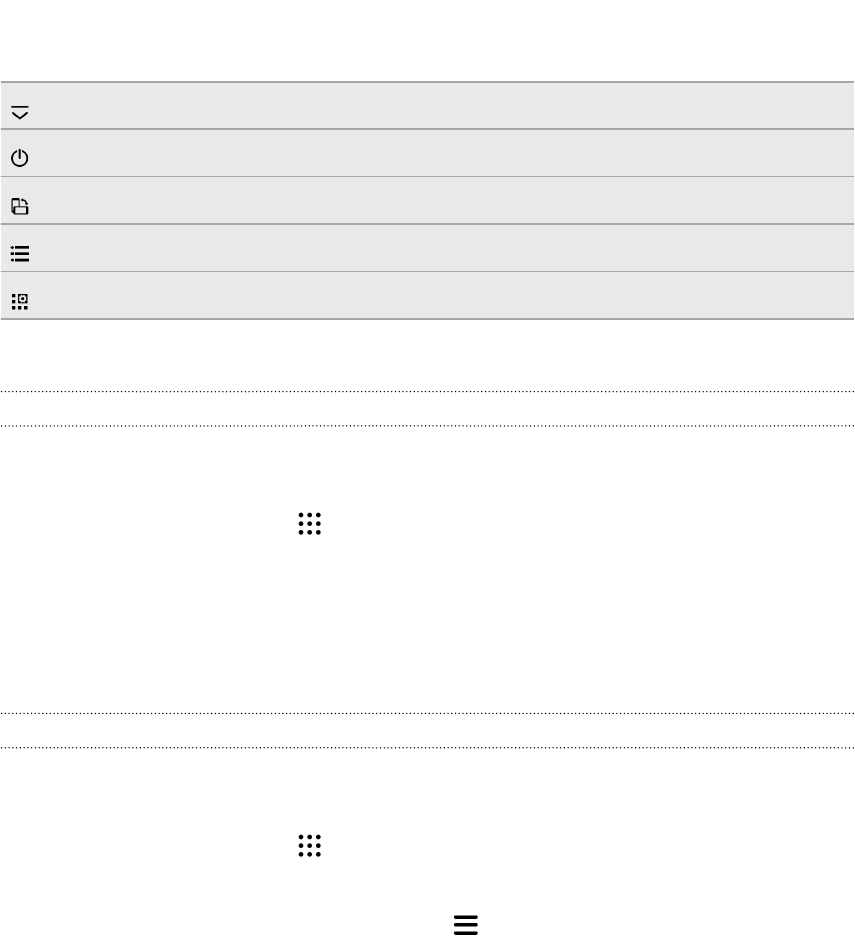Viewport: 855px width, 939px height.
Task: Choose the table row with the list icon
Action: tap(428, 247)
